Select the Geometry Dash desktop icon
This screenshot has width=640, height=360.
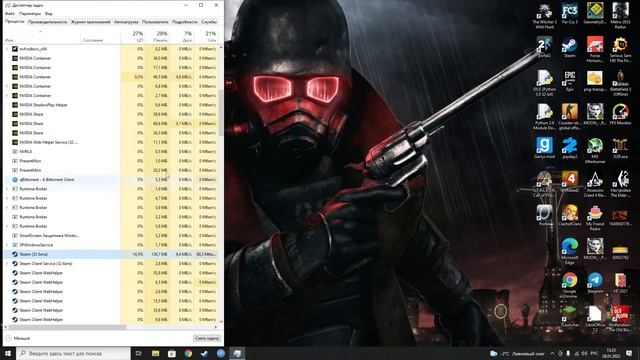pyautogui.click(x=595, y=13)
